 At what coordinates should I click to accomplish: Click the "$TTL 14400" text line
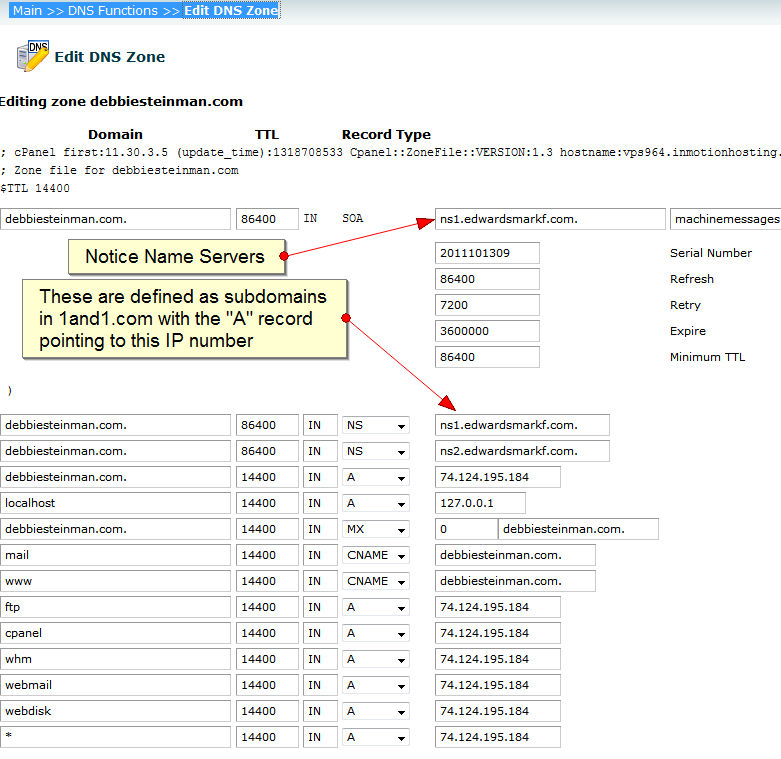(35, 188)
